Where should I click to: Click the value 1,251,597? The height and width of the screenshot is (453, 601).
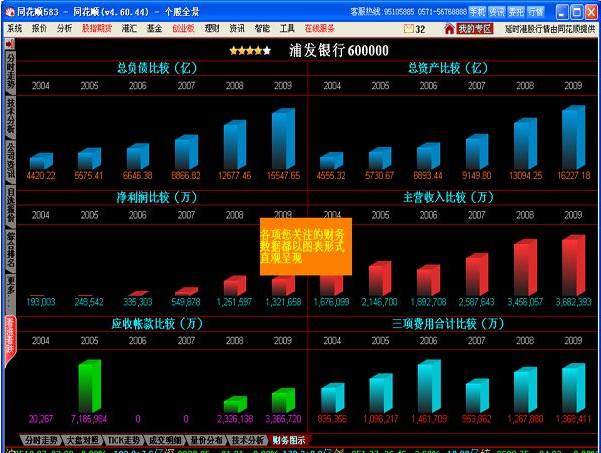pos(235,302)
